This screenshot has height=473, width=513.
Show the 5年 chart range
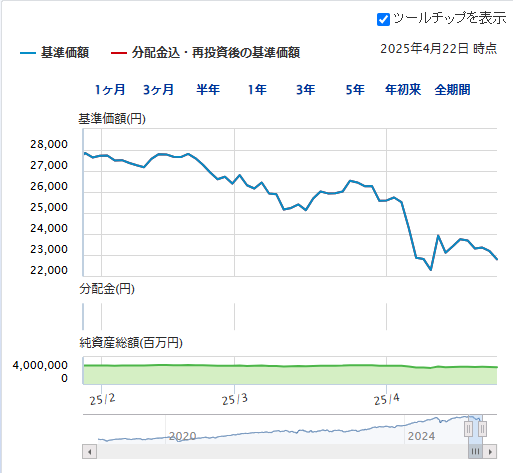click(x=355, y=90)
